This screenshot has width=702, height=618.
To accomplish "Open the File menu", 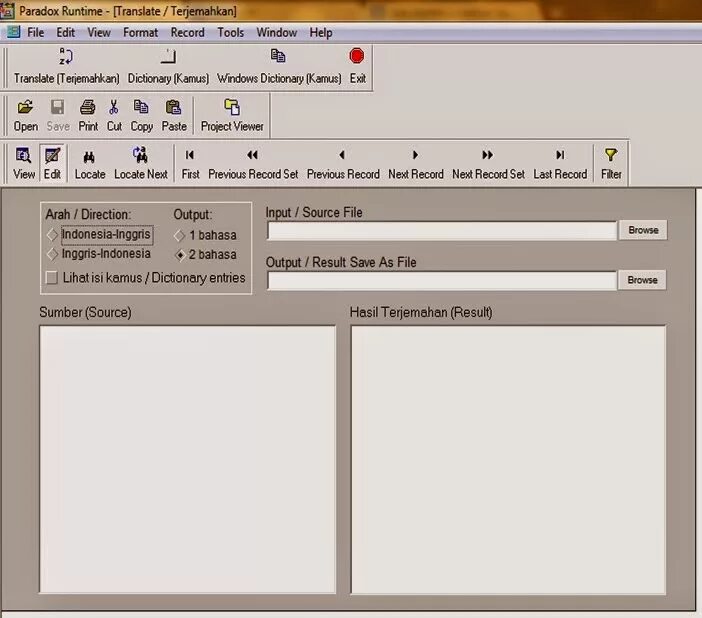I will pos(35,33).
